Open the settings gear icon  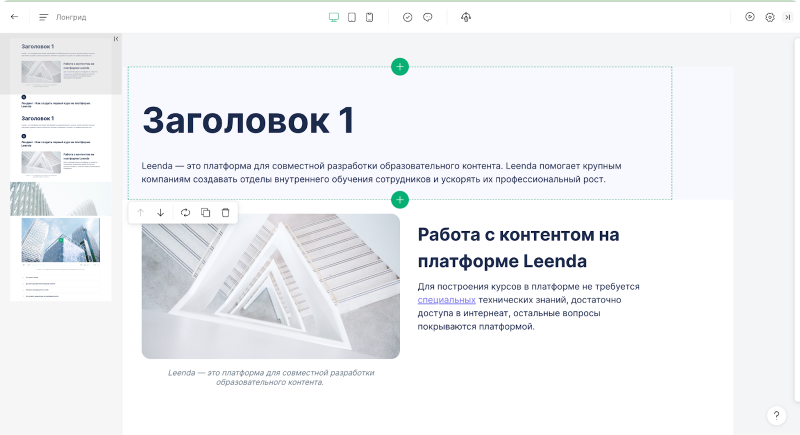[769, 17]
